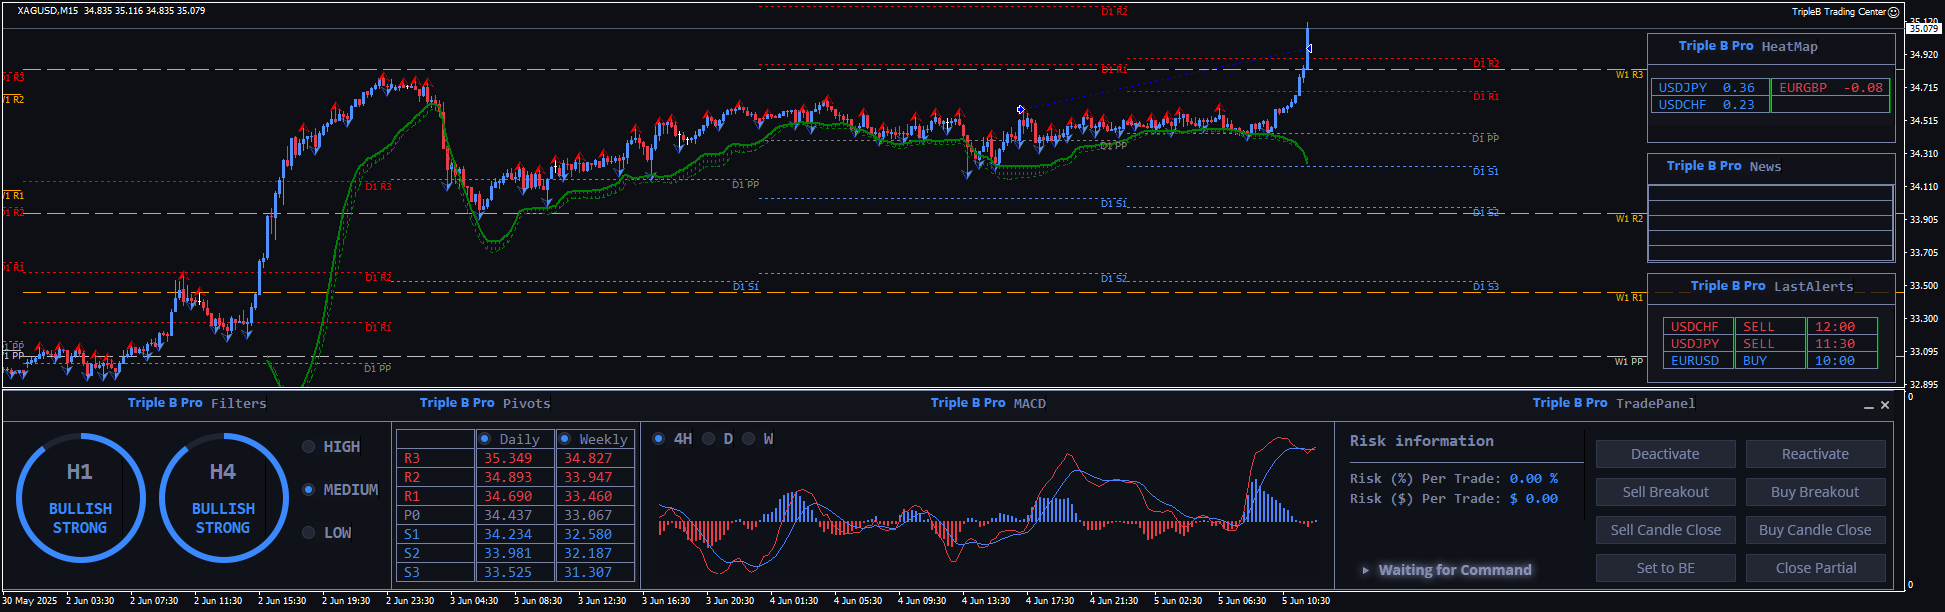Click the Sell Candle Close button
This screenshot has width=1945, height=612.
pos(1665,530)
